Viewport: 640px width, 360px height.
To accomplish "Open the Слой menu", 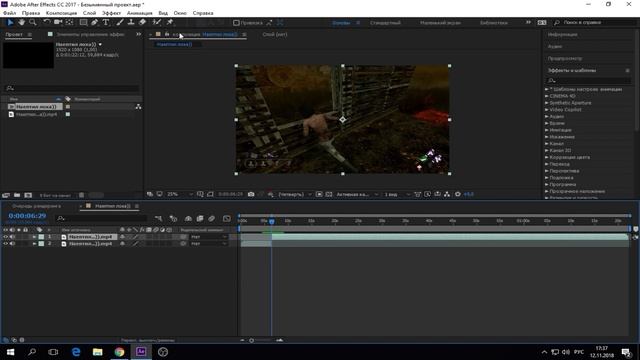I will (89, 13).
